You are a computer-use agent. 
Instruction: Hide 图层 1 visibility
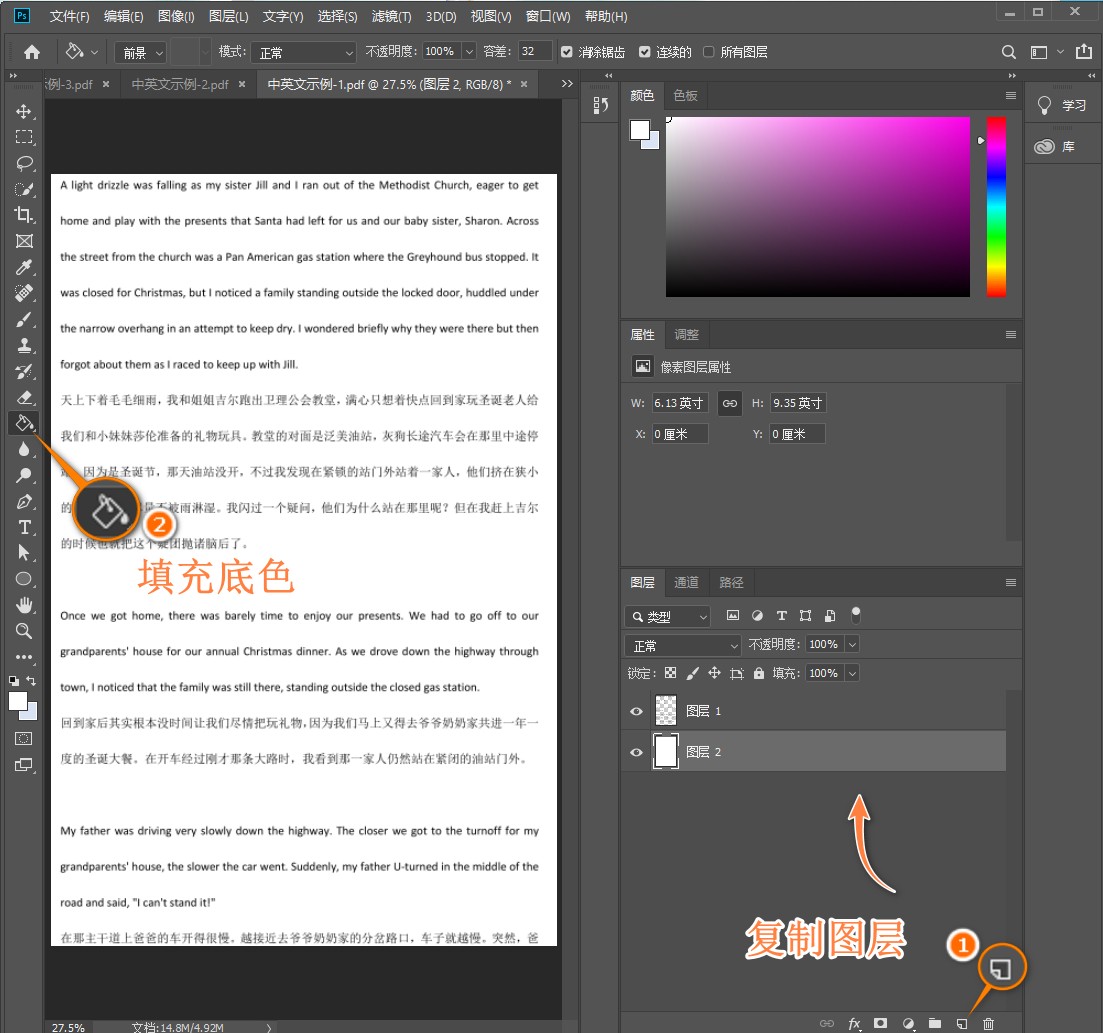coord(636,711)
